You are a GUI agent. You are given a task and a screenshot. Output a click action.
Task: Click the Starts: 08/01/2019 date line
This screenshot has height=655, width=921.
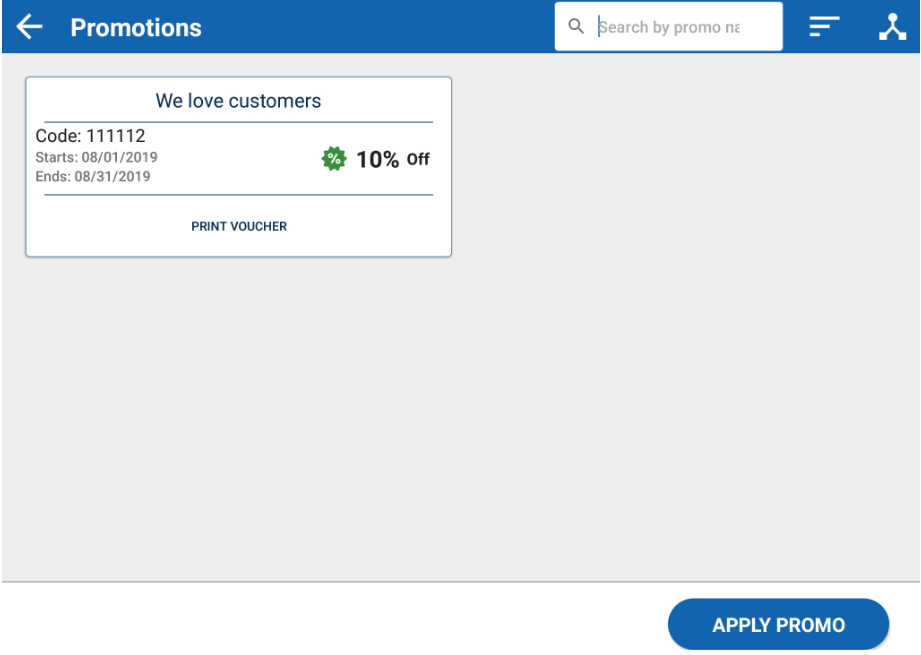click(96, 158)
